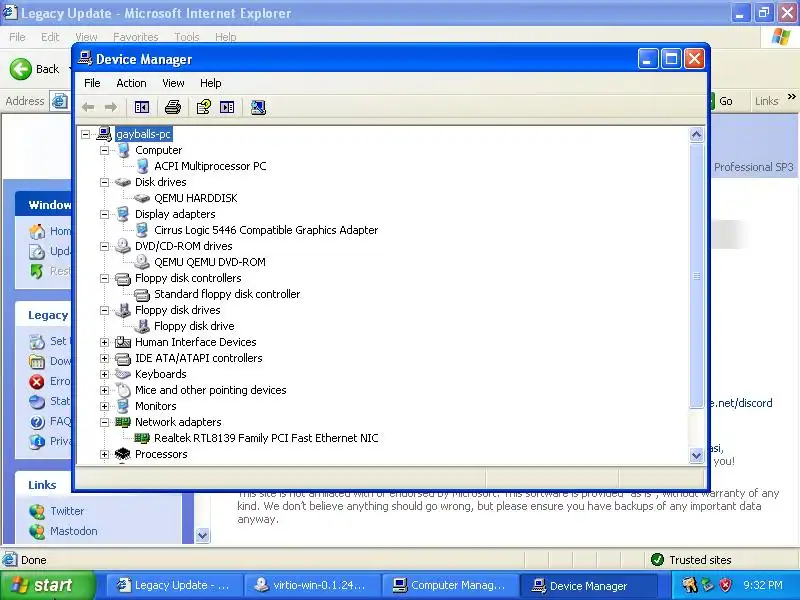Open the File menu in Device Manager
Image resolution: width=800 pixels, height=600 pixels.
tap(92, 83)
